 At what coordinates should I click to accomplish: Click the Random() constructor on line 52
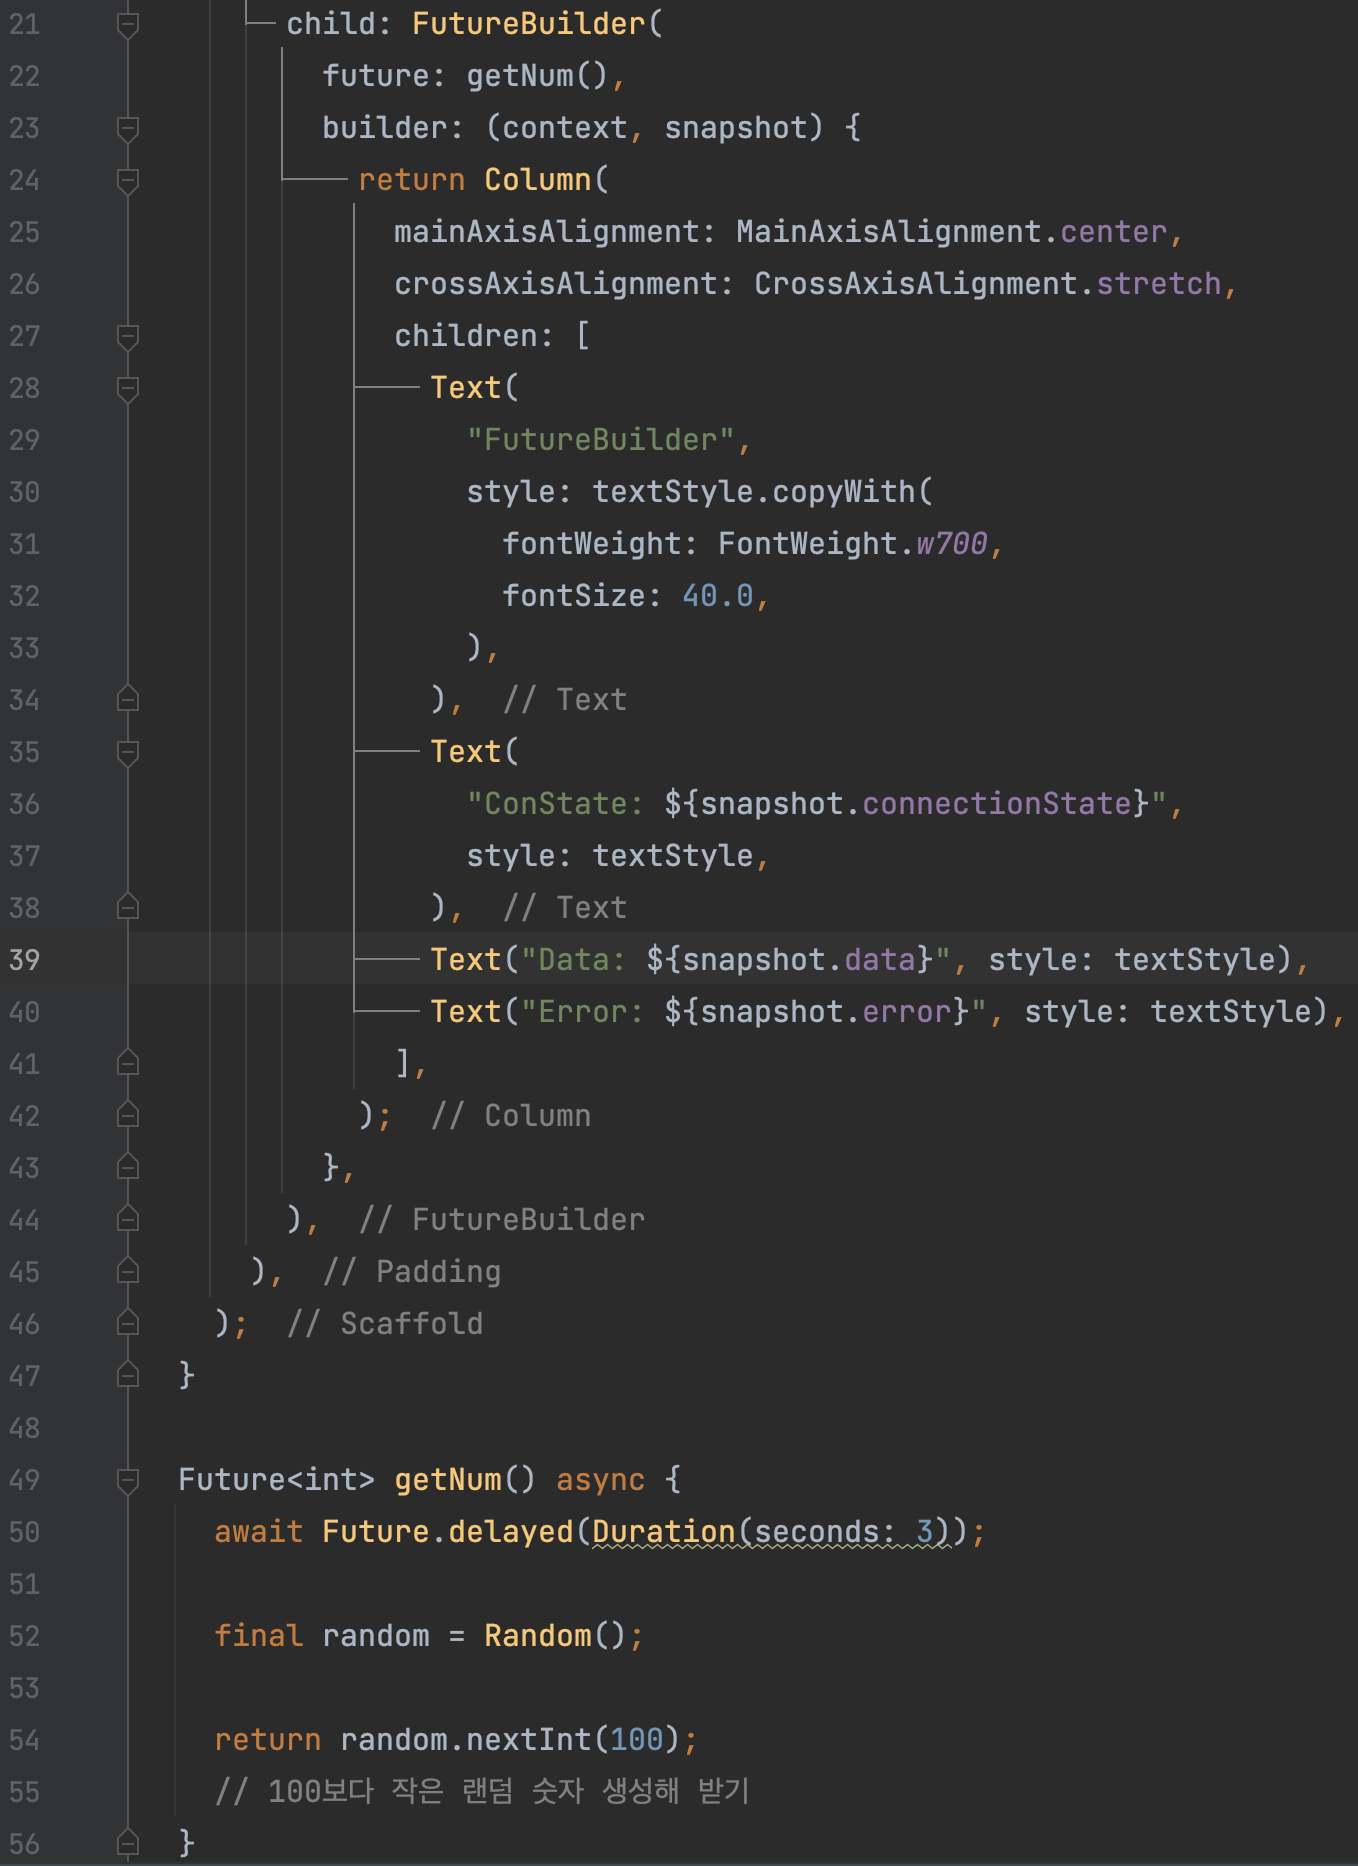click(556, 1636)
